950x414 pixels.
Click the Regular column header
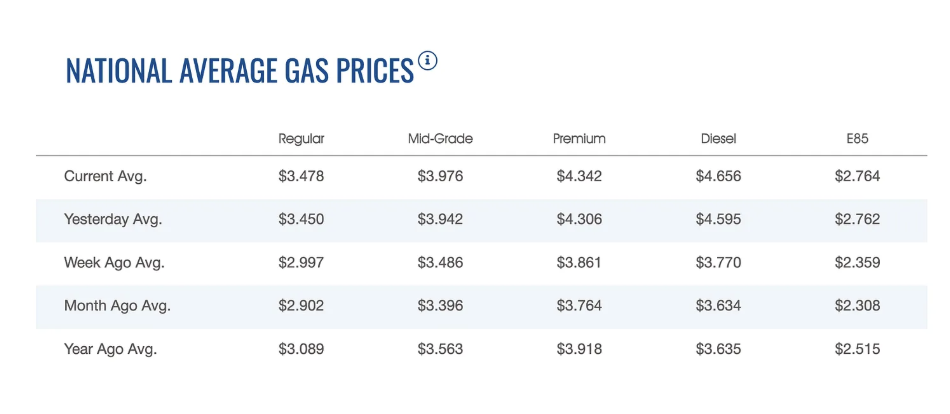tap(302, 138)
